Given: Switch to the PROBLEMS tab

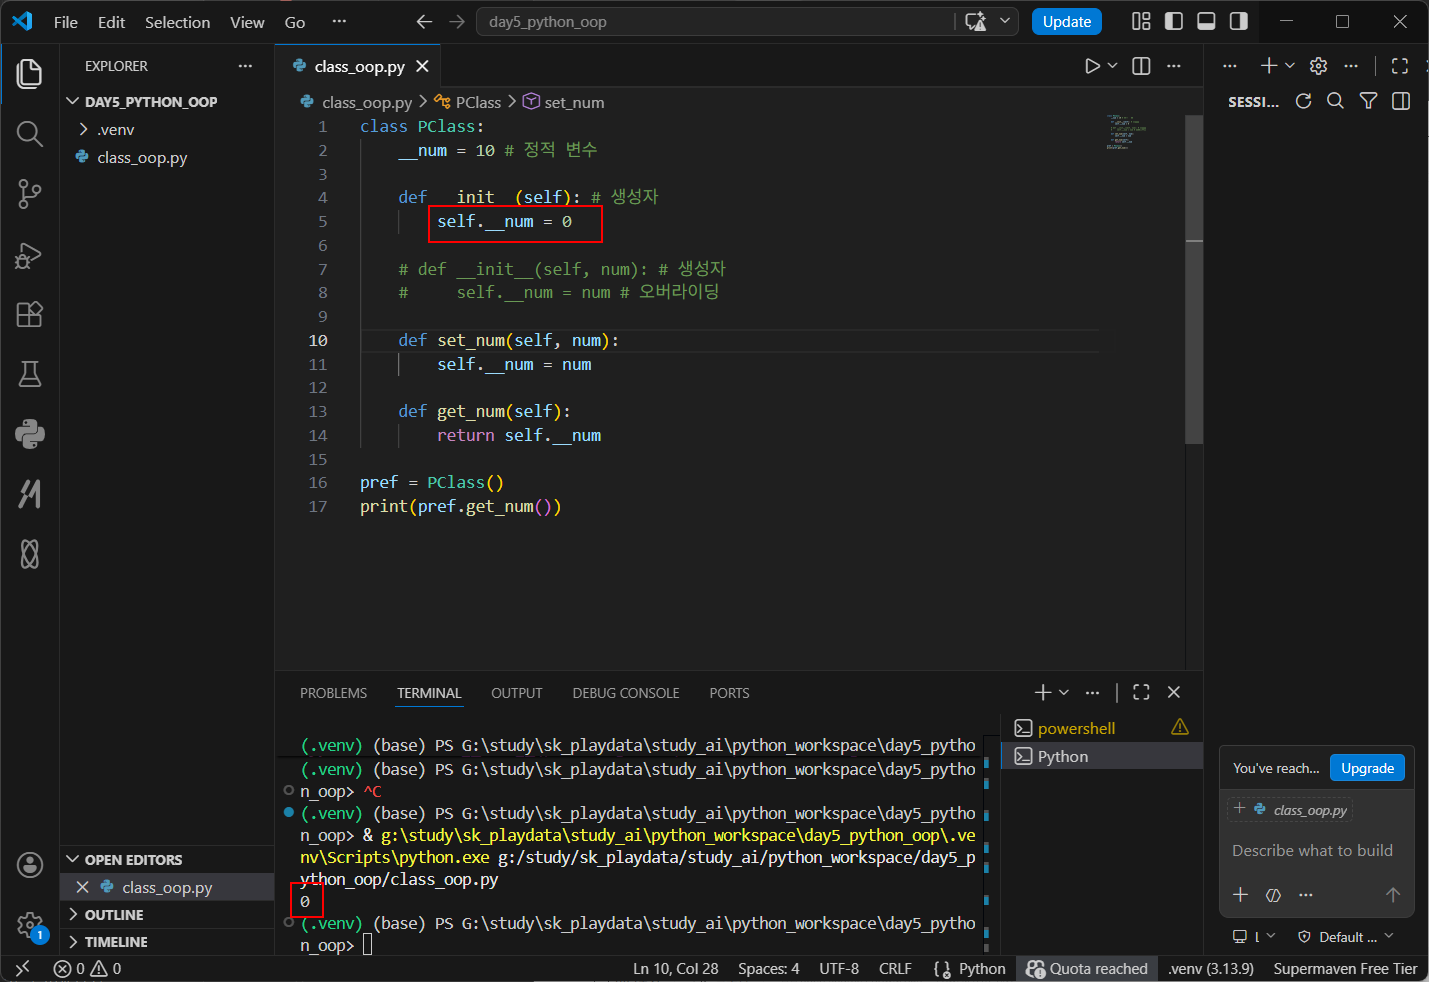Looking at the screenshot, I should 333,693.
